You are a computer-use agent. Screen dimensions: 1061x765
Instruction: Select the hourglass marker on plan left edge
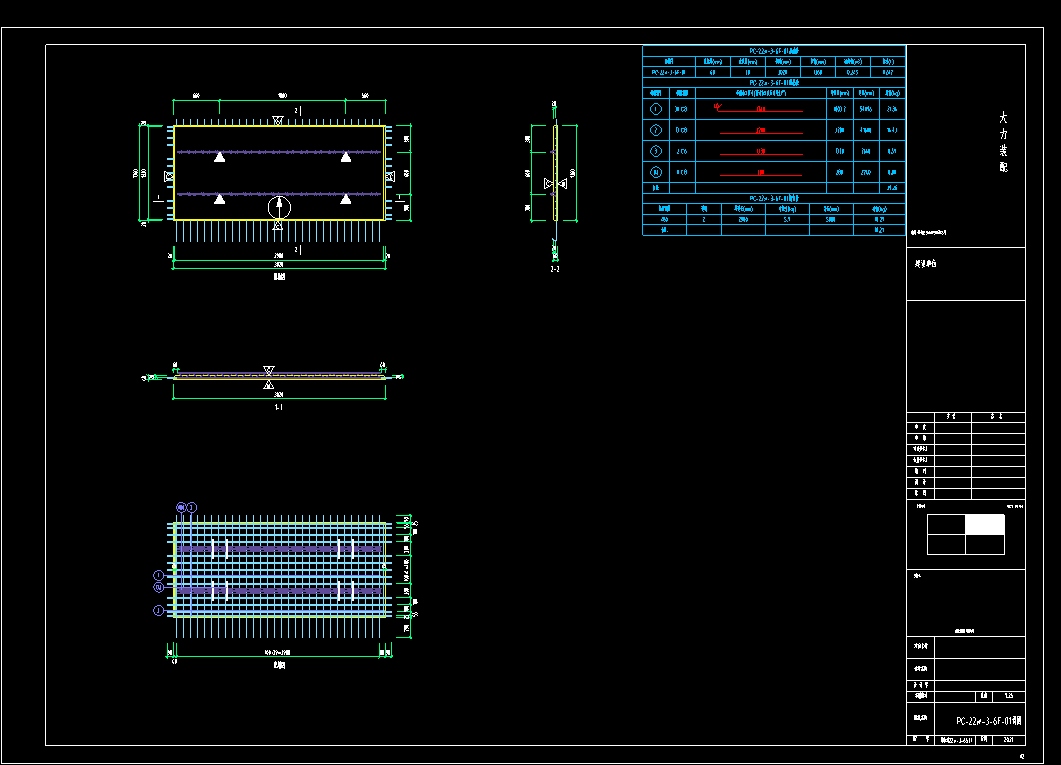(x=169, y=177)
